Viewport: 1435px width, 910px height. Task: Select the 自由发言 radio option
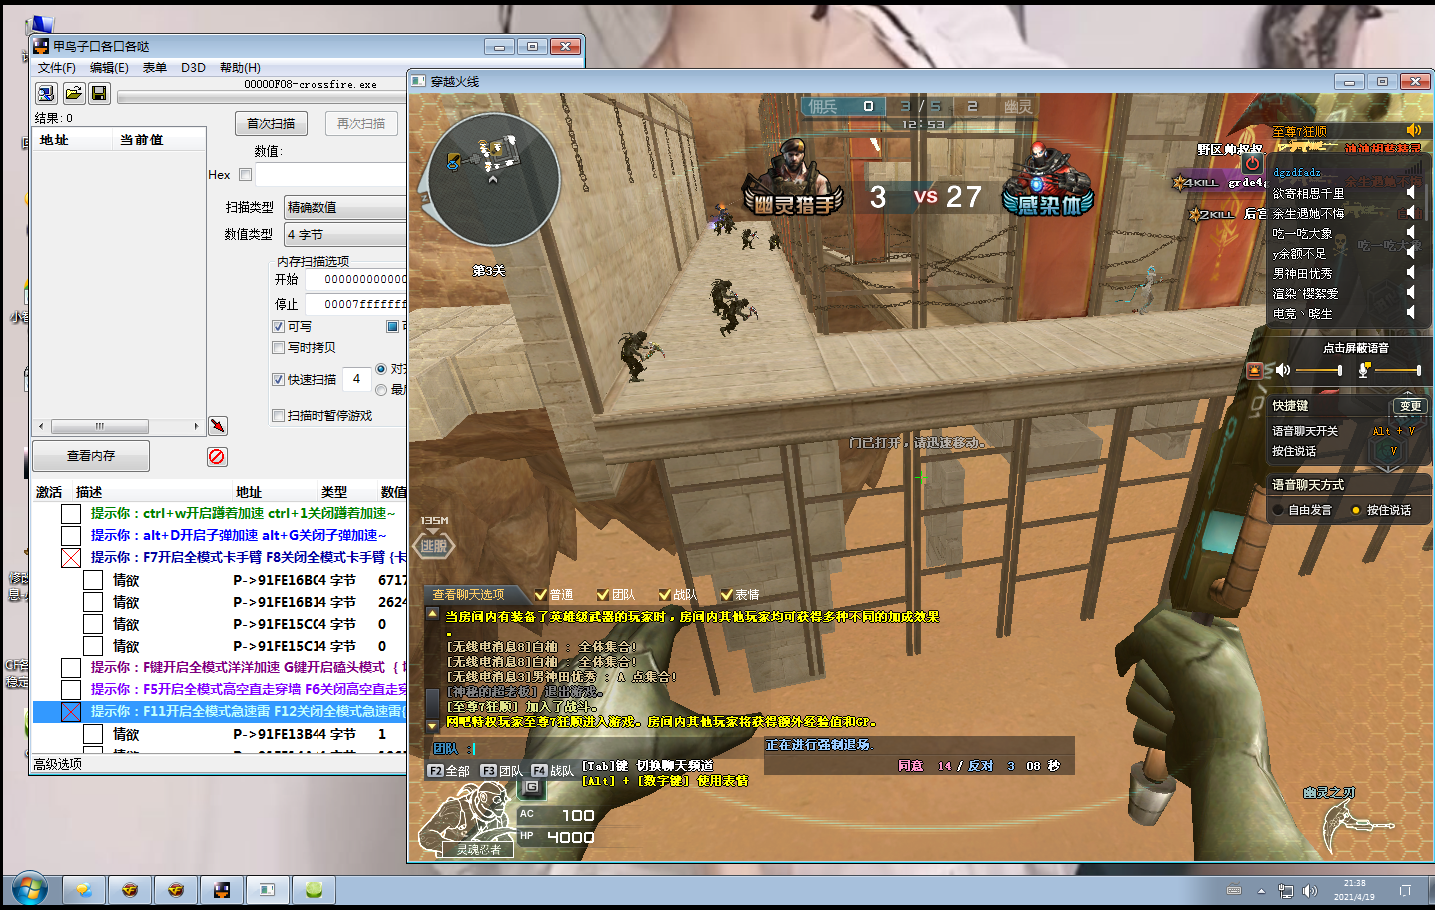[x=1278, y=510]
